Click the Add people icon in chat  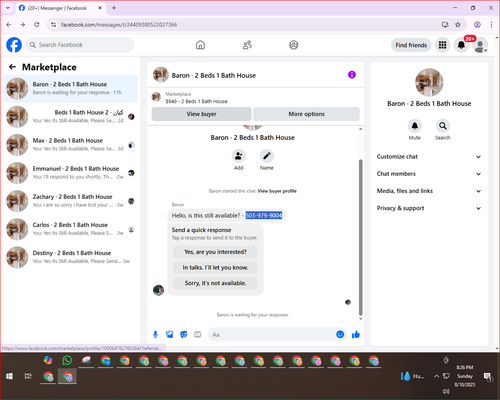(x=239, y=156)
